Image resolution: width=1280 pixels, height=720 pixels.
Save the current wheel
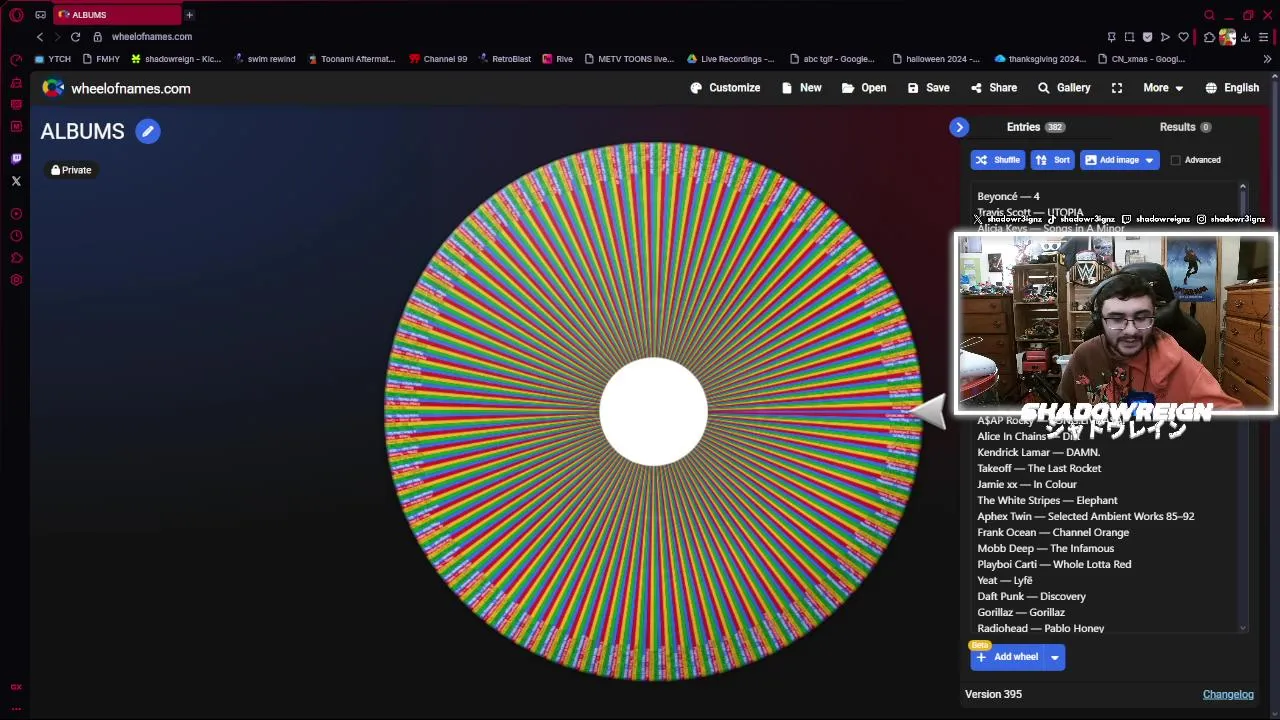[x=928, y=88]
